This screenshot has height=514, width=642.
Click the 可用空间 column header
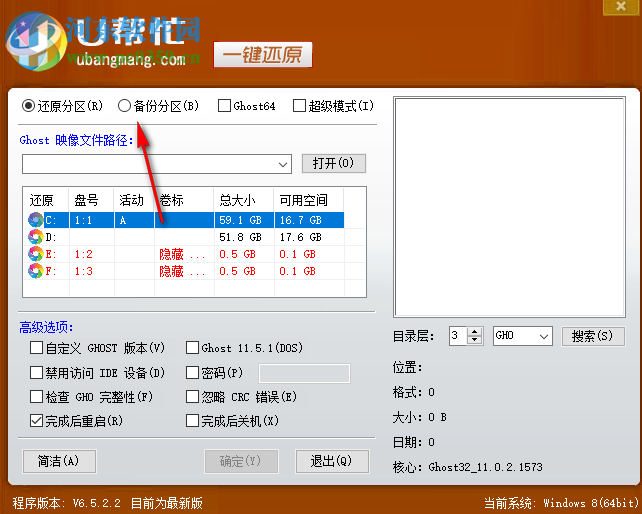click(x=309, y=200)
